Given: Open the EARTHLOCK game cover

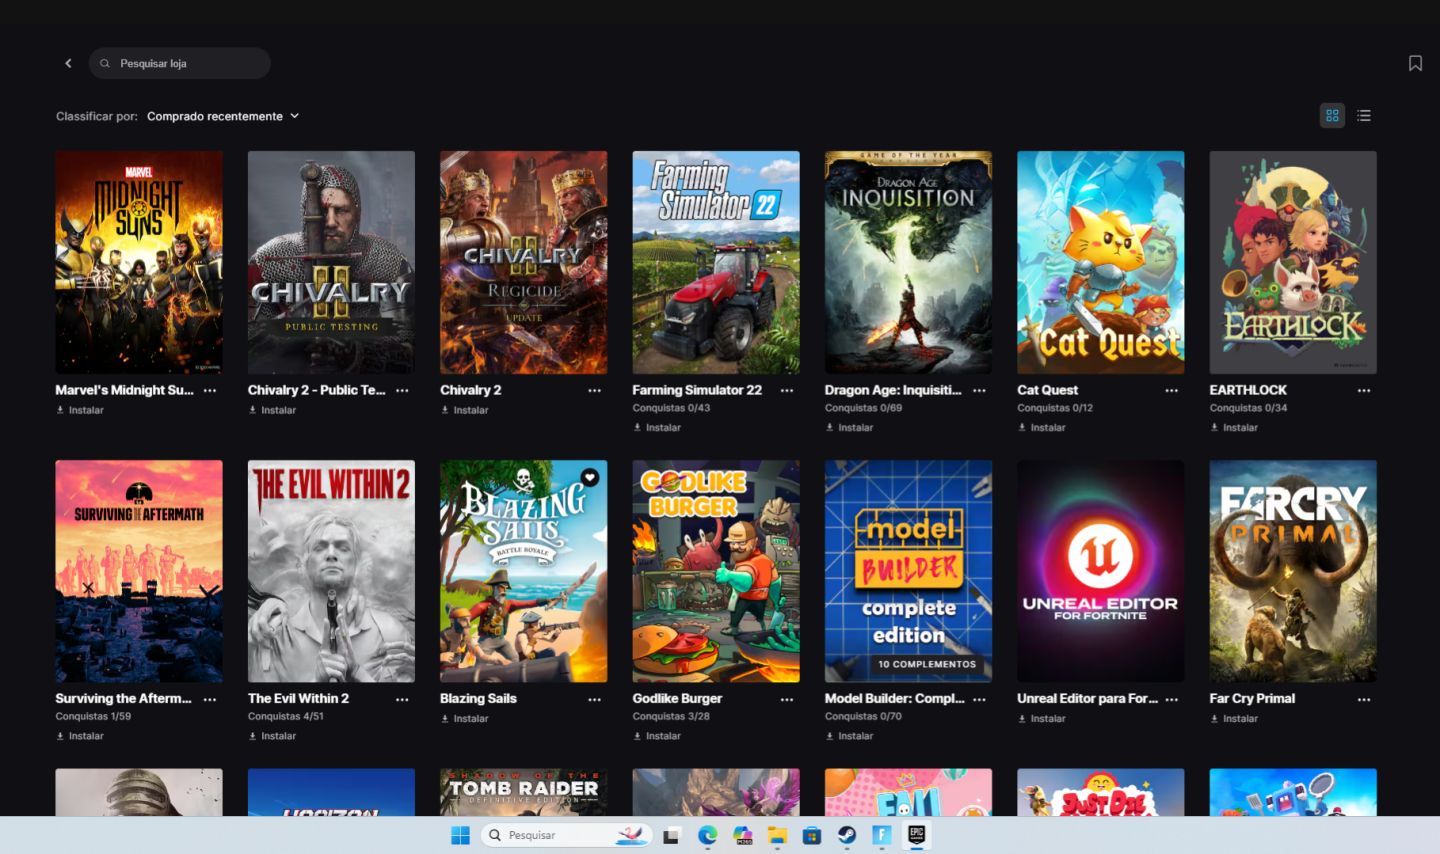Looking at the screenshot, I should (x=1293, y=262).
